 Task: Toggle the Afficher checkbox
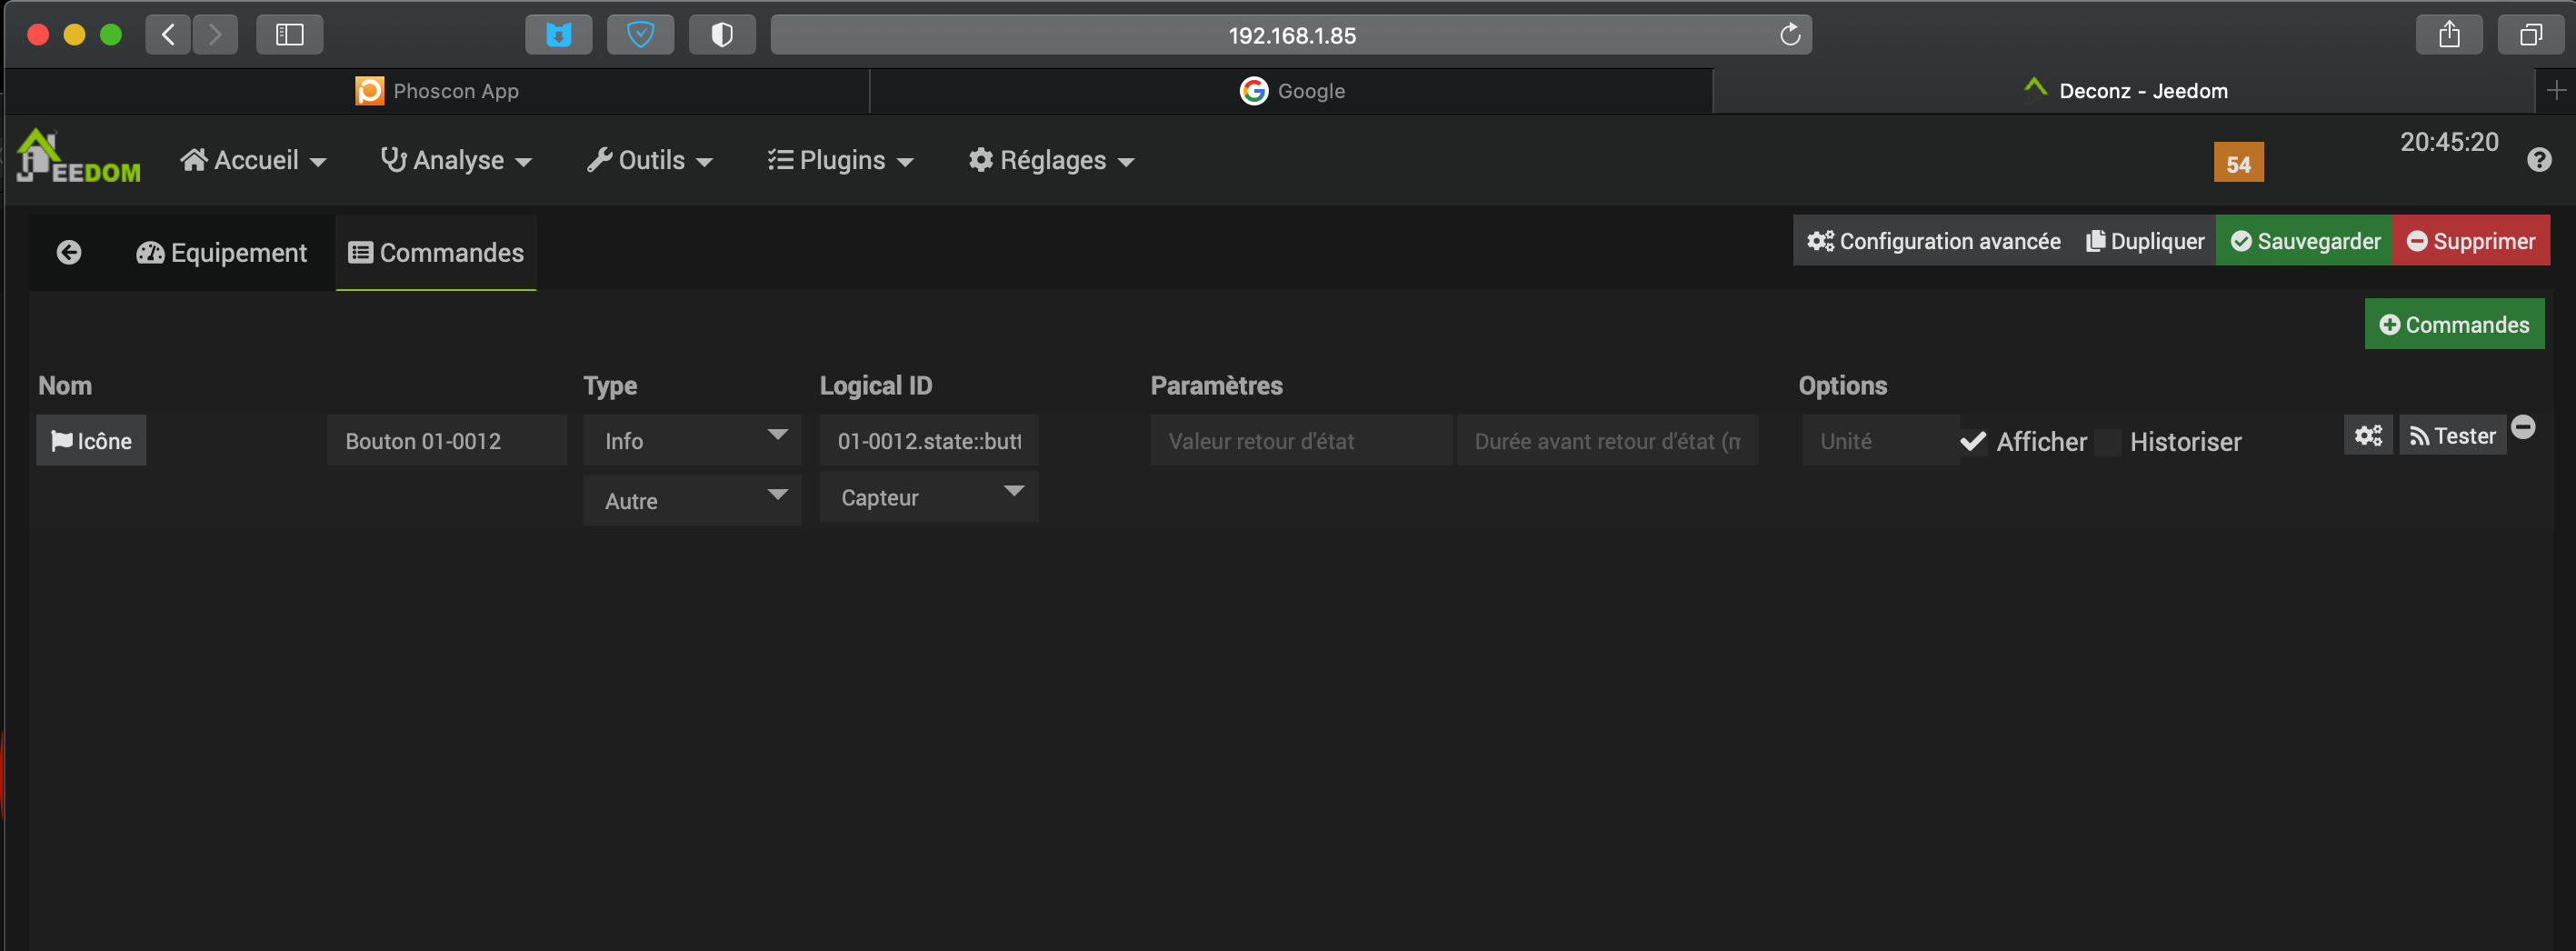(1973, 441)
